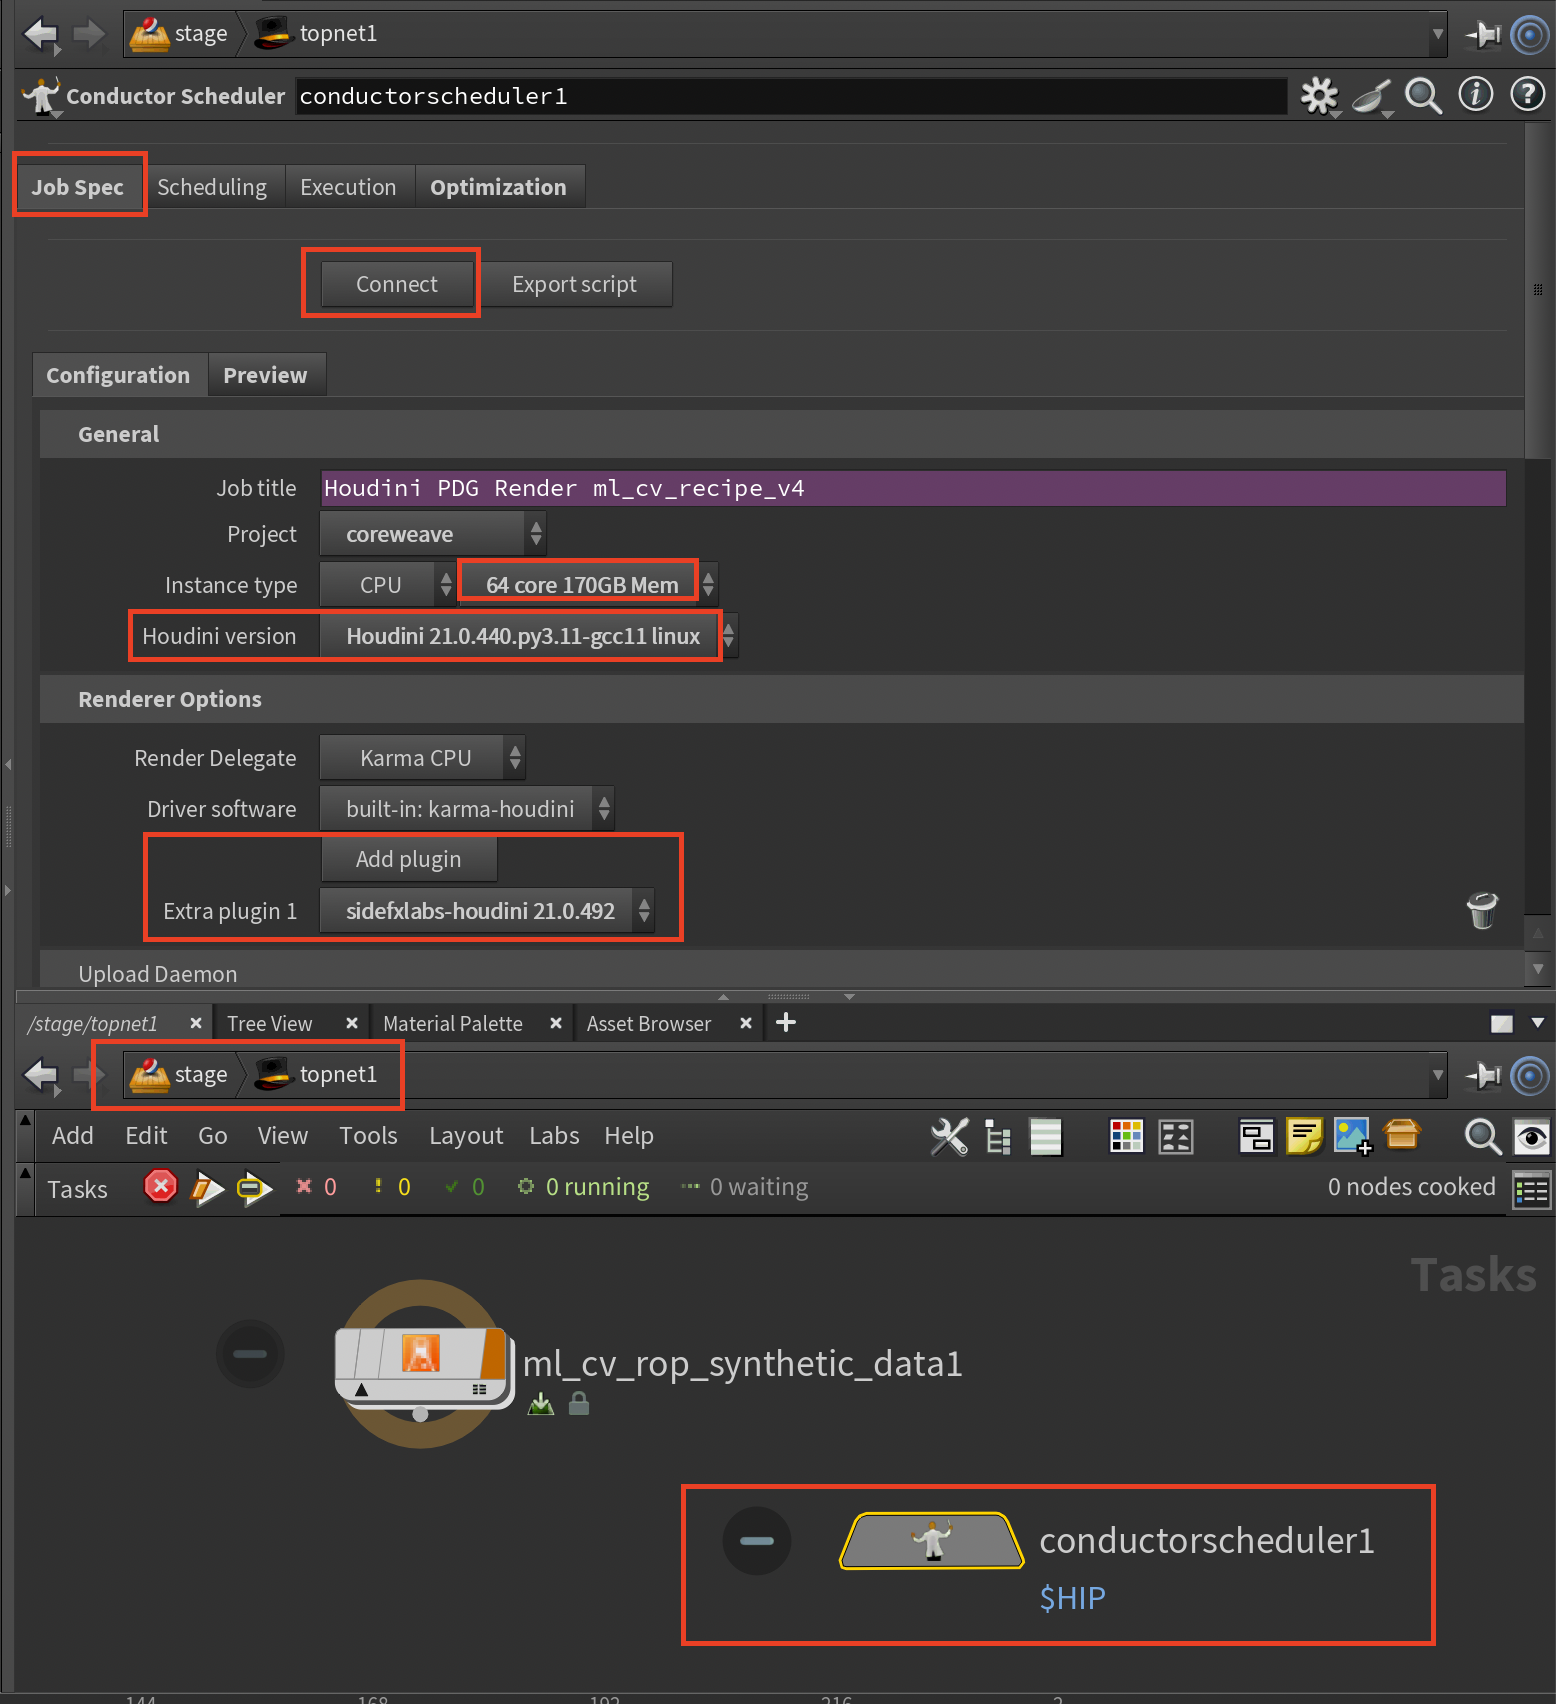
Task: Click the Job title text field
Action: click(x=912, y=488)
